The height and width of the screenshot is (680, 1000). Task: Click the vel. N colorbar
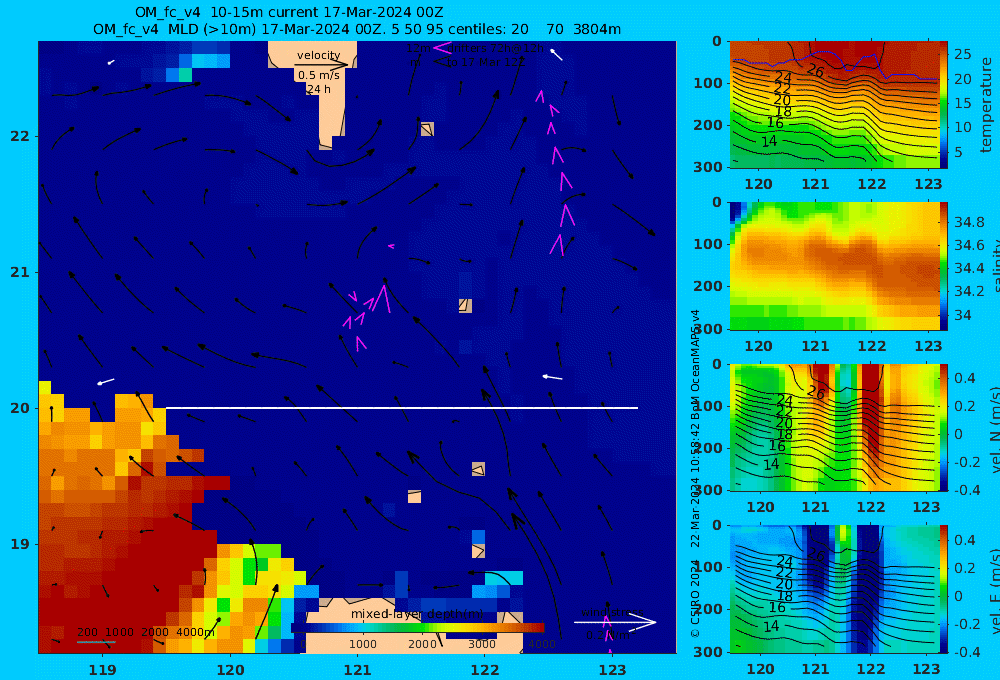click(944, 427)
